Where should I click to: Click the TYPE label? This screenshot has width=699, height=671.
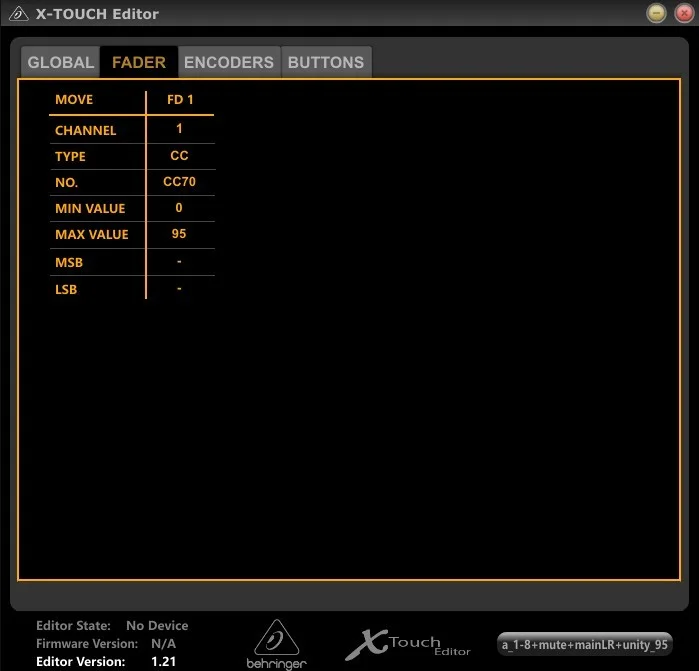point(70,156)
